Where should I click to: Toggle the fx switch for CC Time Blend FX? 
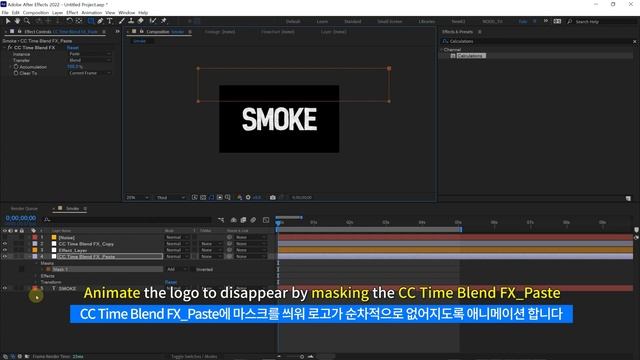pos(10,48)
